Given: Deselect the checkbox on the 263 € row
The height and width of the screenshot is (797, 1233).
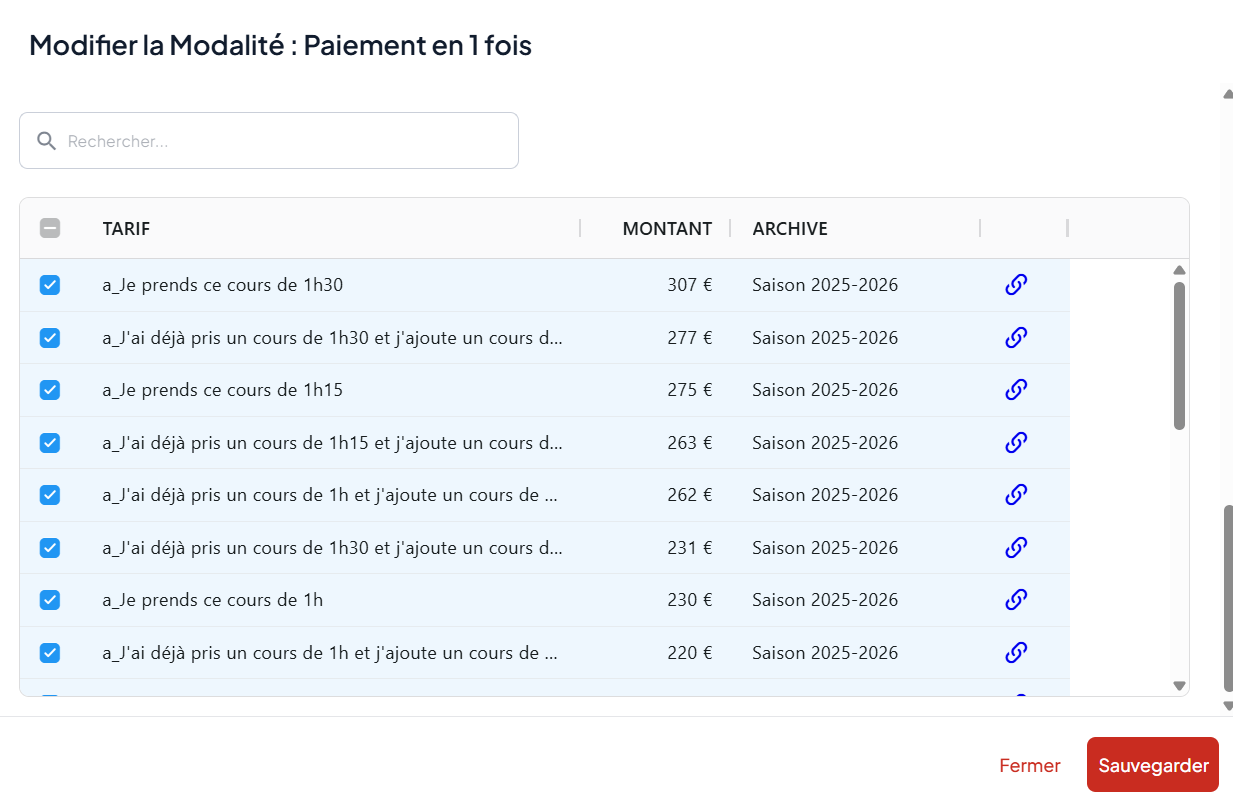Looking at the screenshot, I should 50,442.
